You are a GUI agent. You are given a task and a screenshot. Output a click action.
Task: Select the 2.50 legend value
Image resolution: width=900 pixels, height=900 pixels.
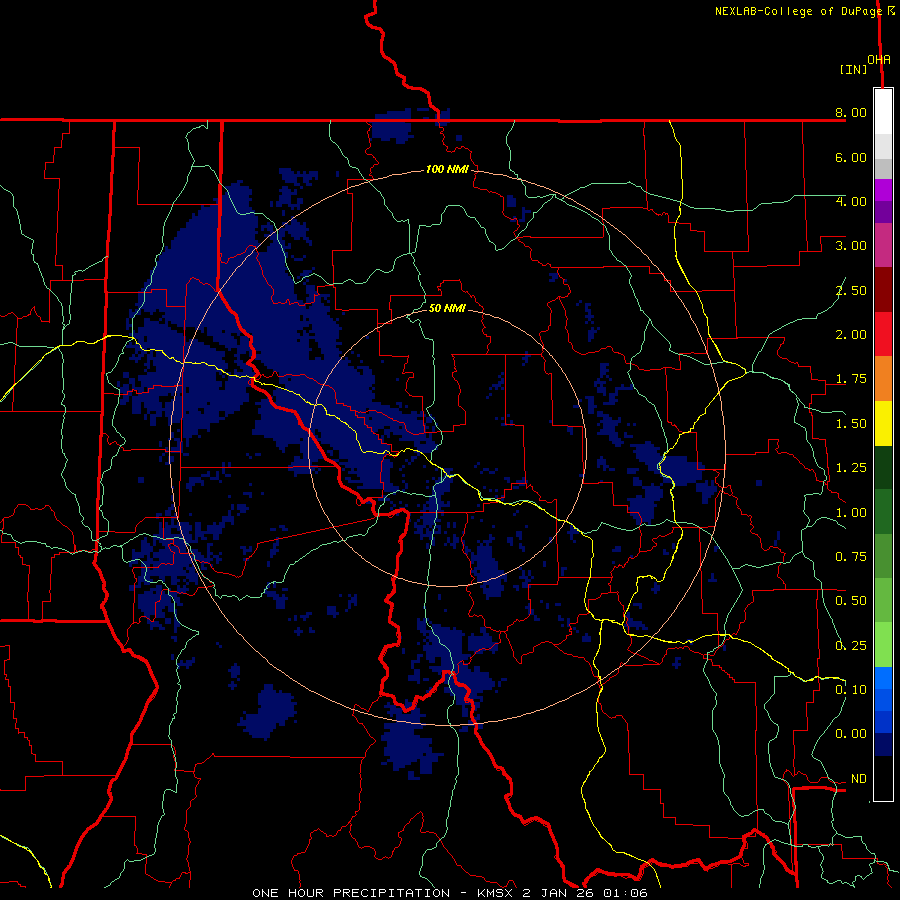[851, 290]
